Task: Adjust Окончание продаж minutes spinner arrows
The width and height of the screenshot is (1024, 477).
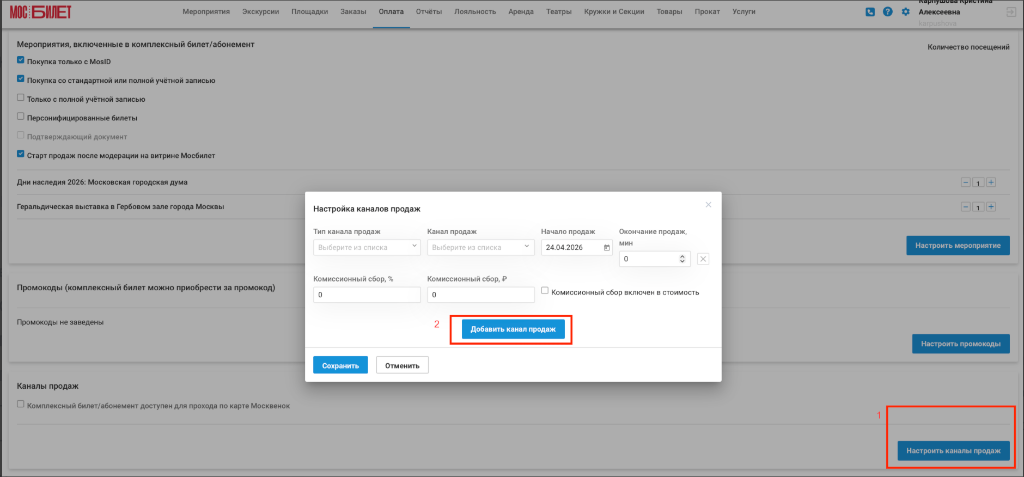Action: tap(682, 259)
